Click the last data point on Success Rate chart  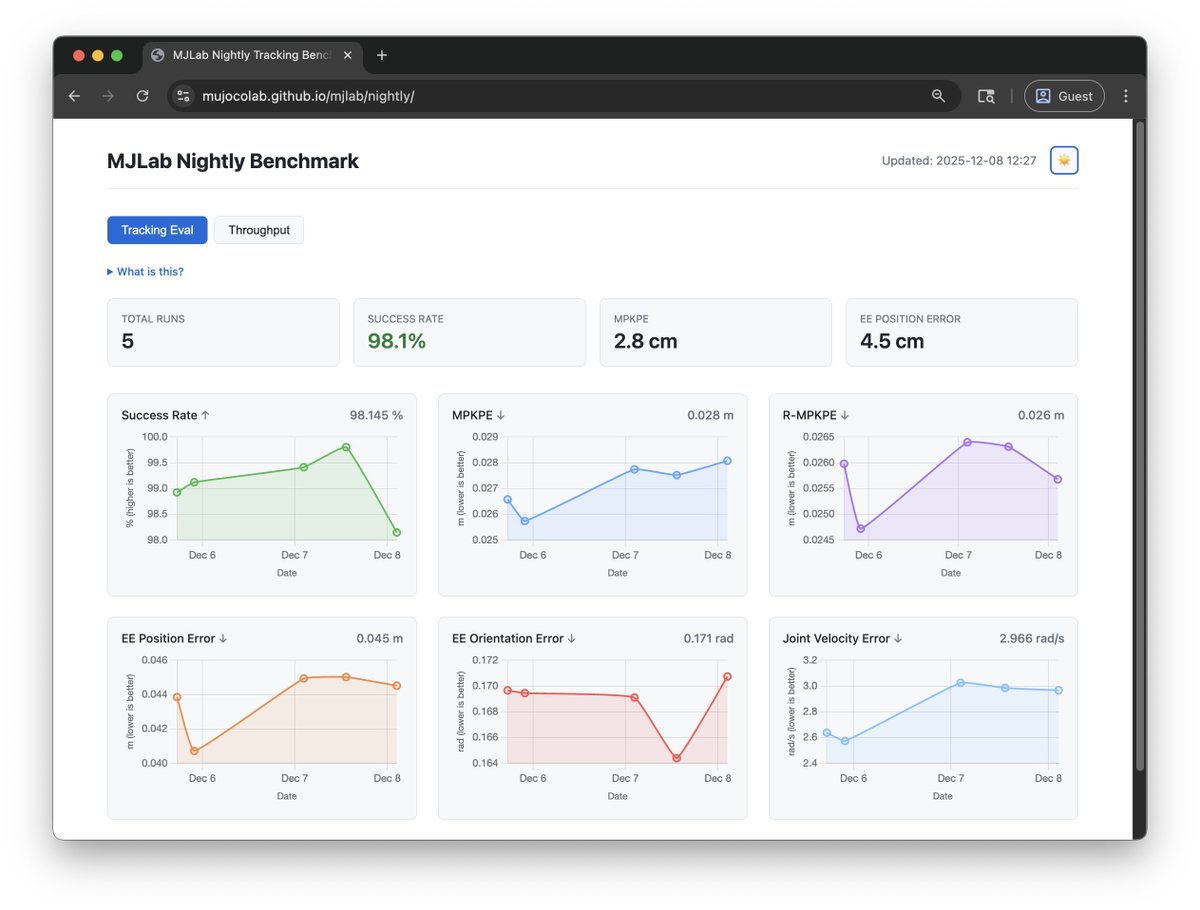[397, 532]
